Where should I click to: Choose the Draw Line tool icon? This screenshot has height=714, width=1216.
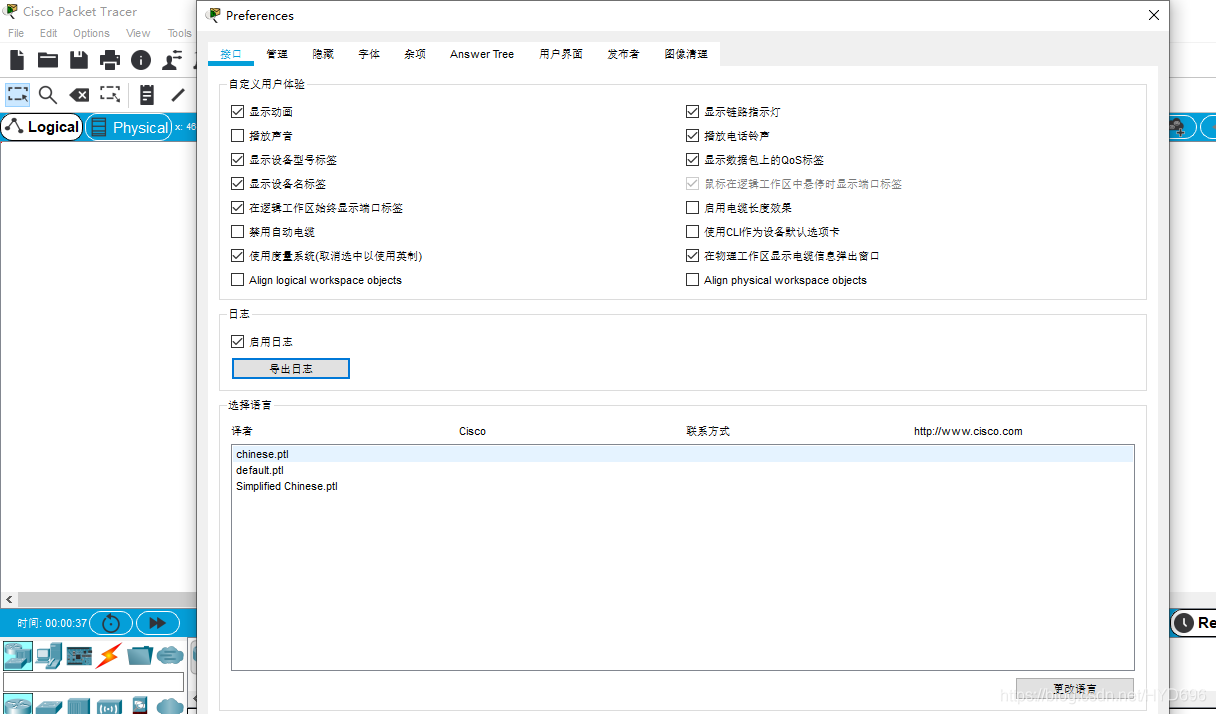[x=178, y=95]
